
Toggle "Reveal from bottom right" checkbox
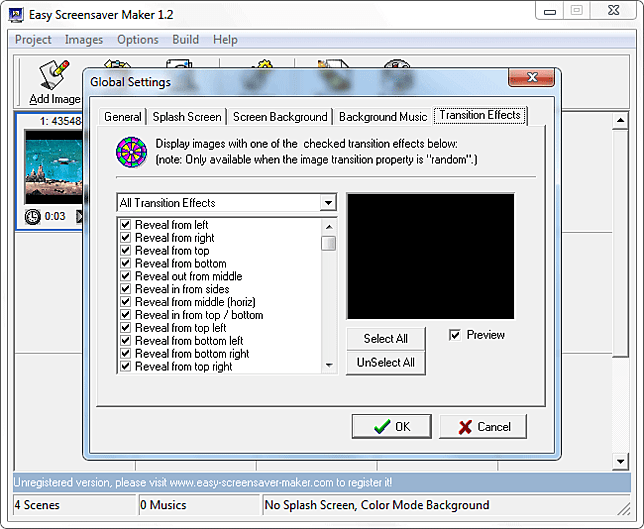(x=125, y=353)
